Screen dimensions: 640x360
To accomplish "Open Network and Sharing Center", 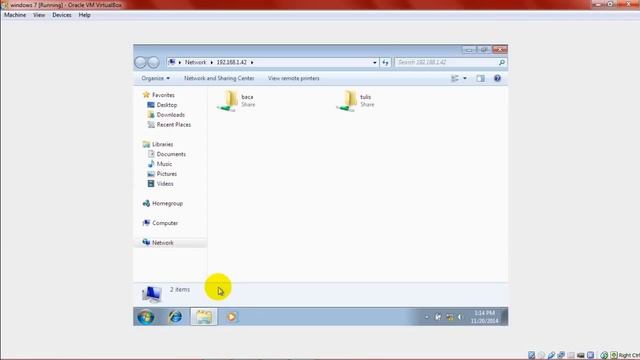I will coord(219,78).
